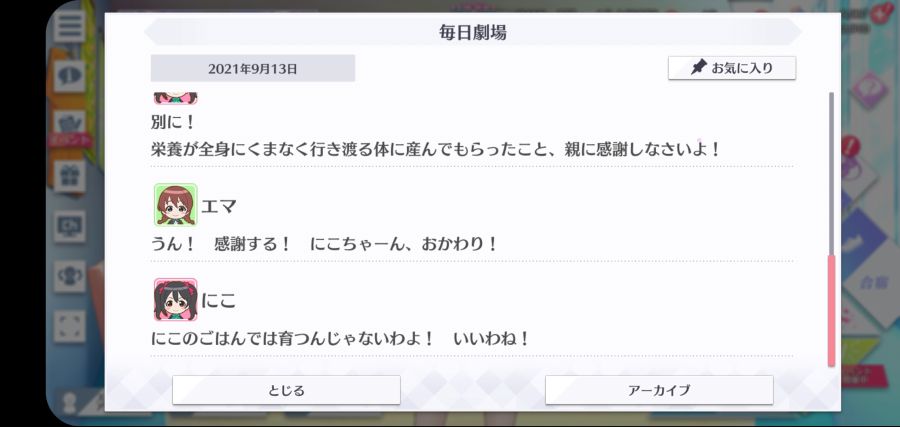
Task: Select the 2021年9月13日 date label
Action: 253,68
